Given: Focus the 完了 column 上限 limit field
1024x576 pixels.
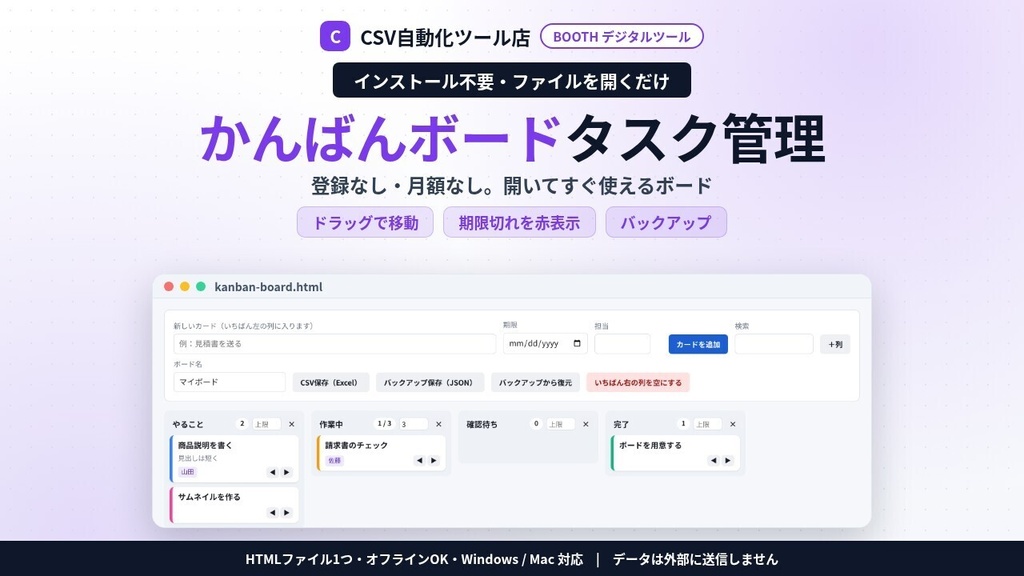Looking at the screenshot, I should click(707, 424).
